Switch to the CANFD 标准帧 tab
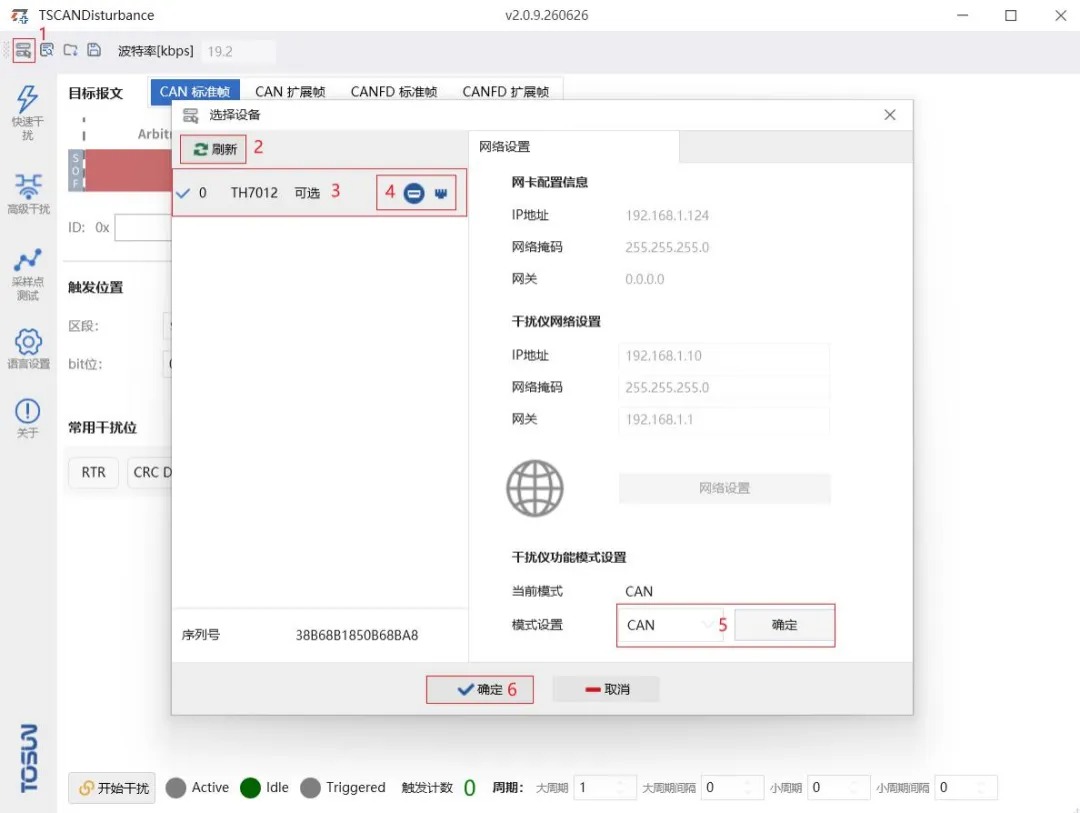Image resolution: width=1080 pixels, height=813 pixels. tap(393, 92)
